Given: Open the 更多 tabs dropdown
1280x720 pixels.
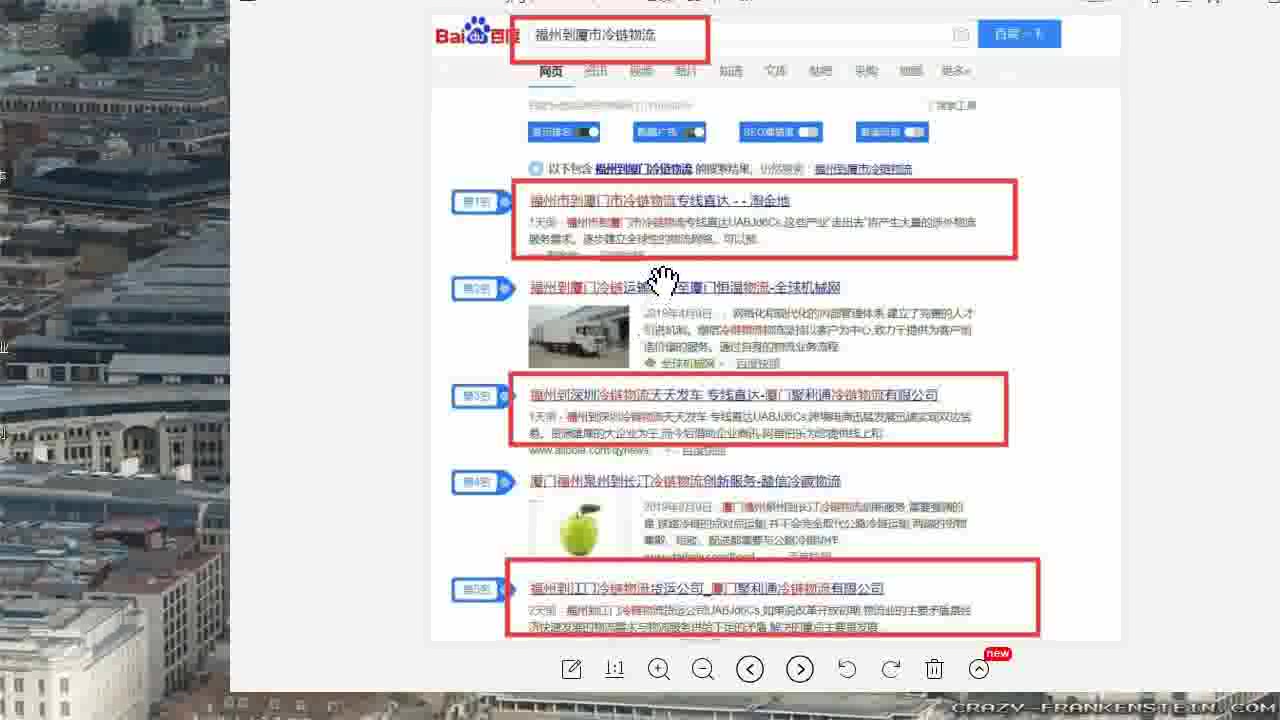Looking at the screenshot, I should [953, 71].
